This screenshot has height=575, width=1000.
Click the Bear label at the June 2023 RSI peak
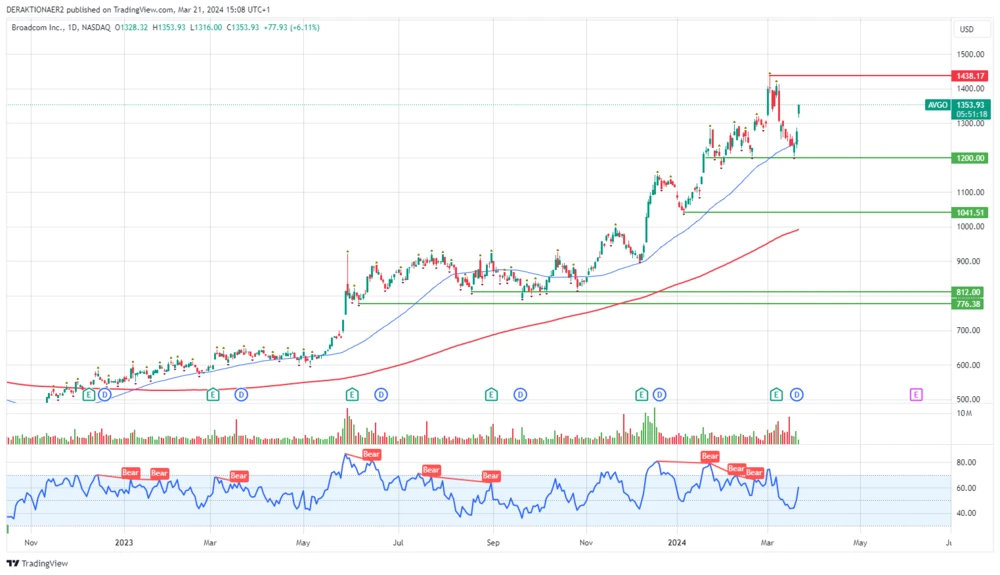371,454
